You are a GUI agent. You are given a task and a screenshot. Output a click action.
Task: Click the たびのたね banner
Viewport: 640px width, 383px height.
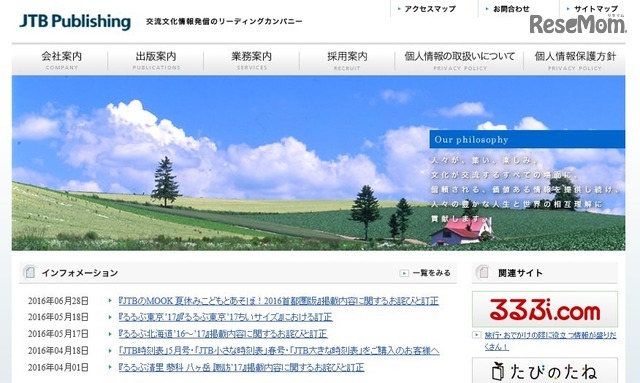point(544,370)
